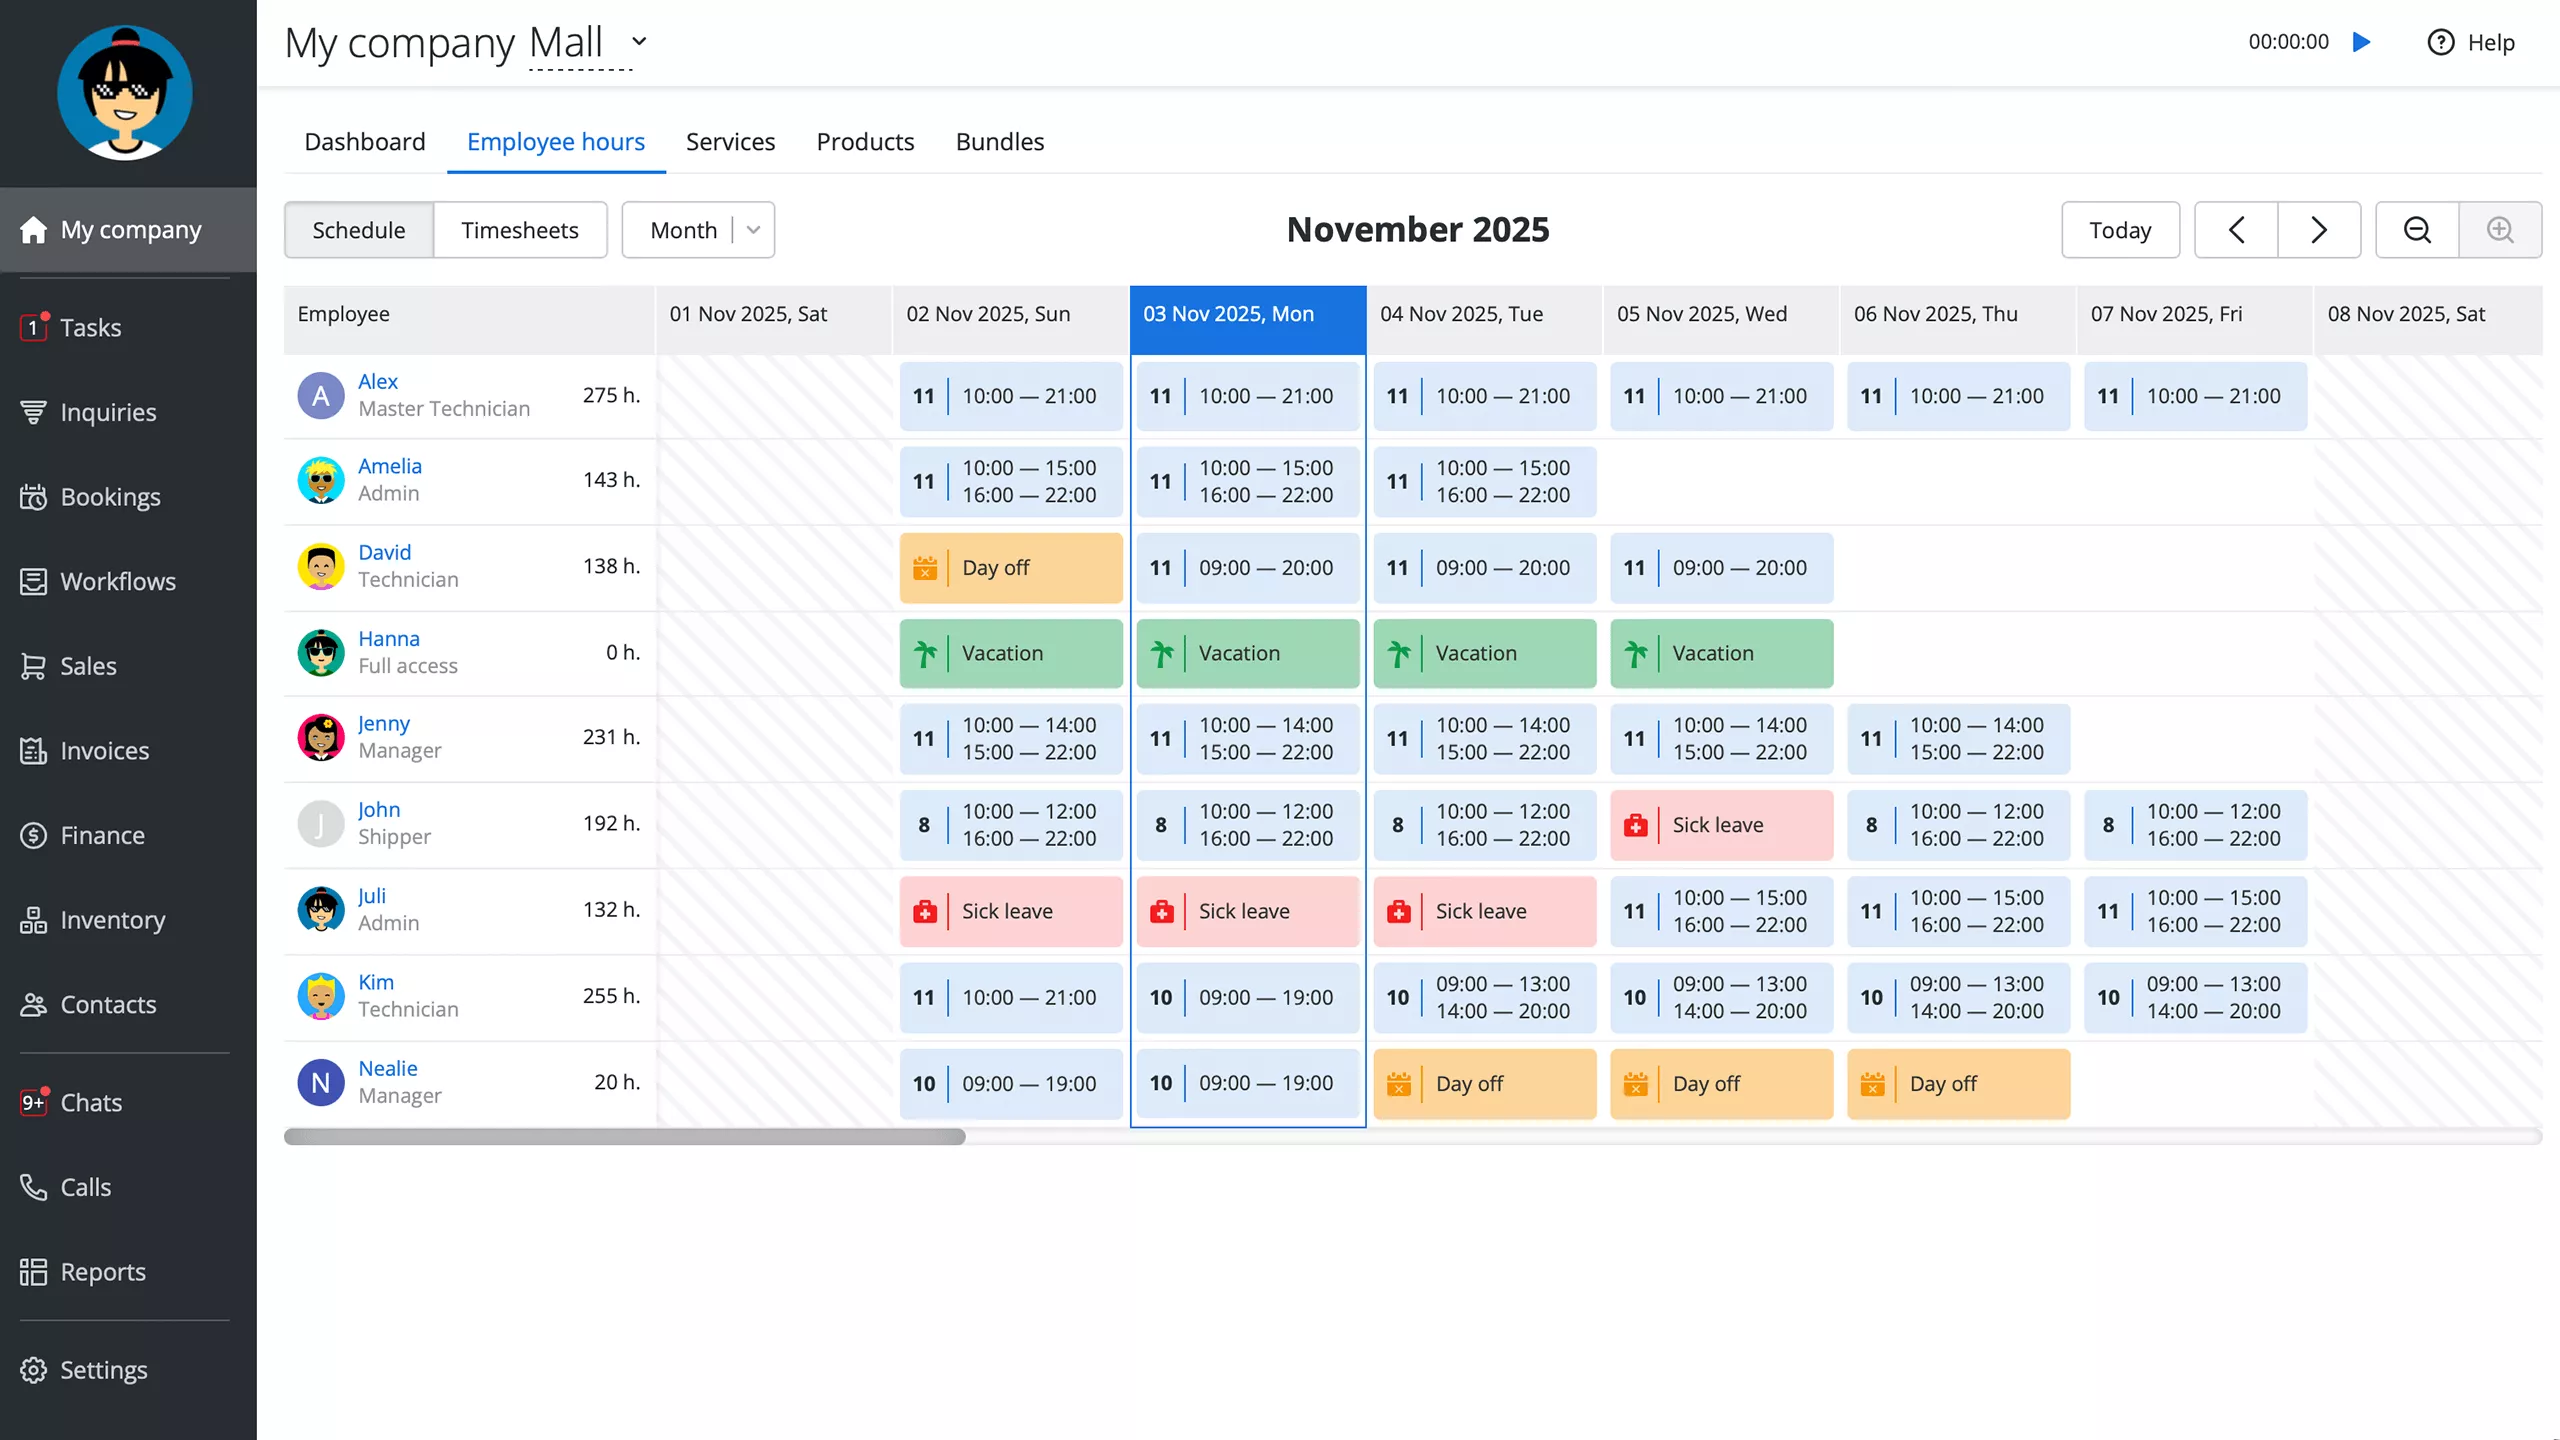Go to previous month arrow
This screenshot has height=1440, width=2560.
coord(2236,230)
